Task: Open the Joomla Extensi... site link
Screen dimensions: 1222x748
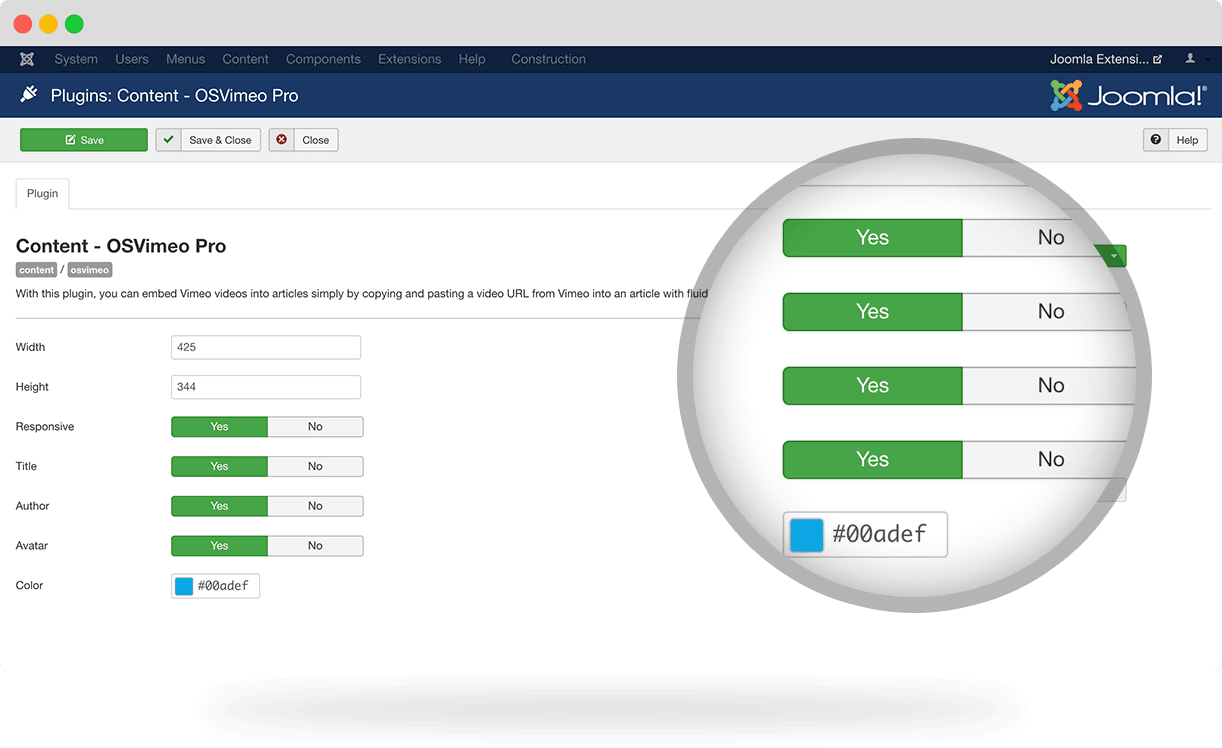Action: [x=1106, y=59]
